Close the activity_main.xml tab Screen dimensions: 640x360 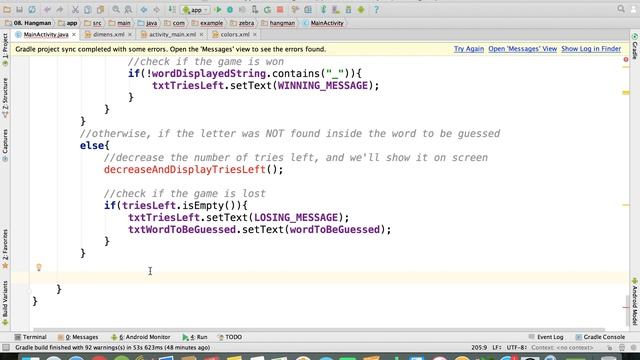(x=201, y=35)
